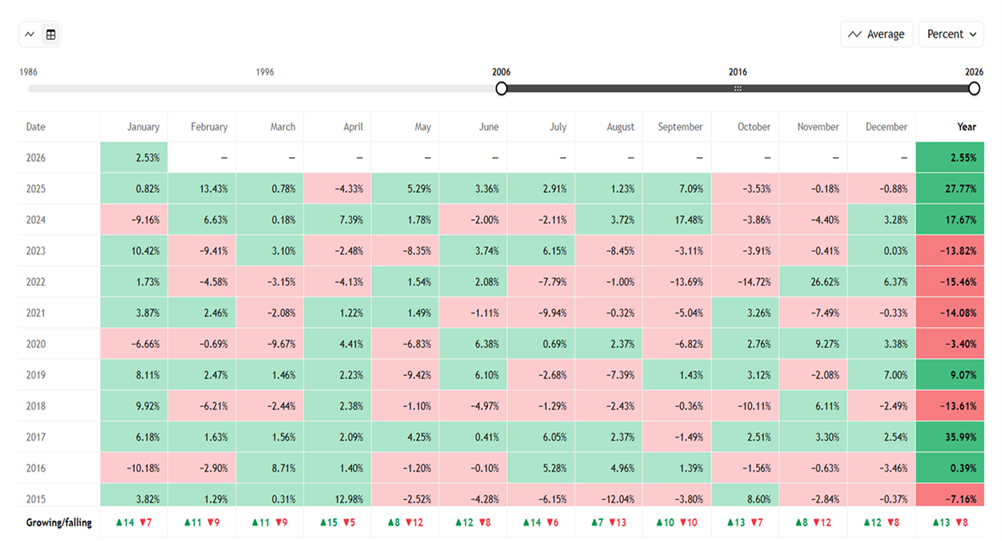Click the Growing/falling row label

[60, 522]
